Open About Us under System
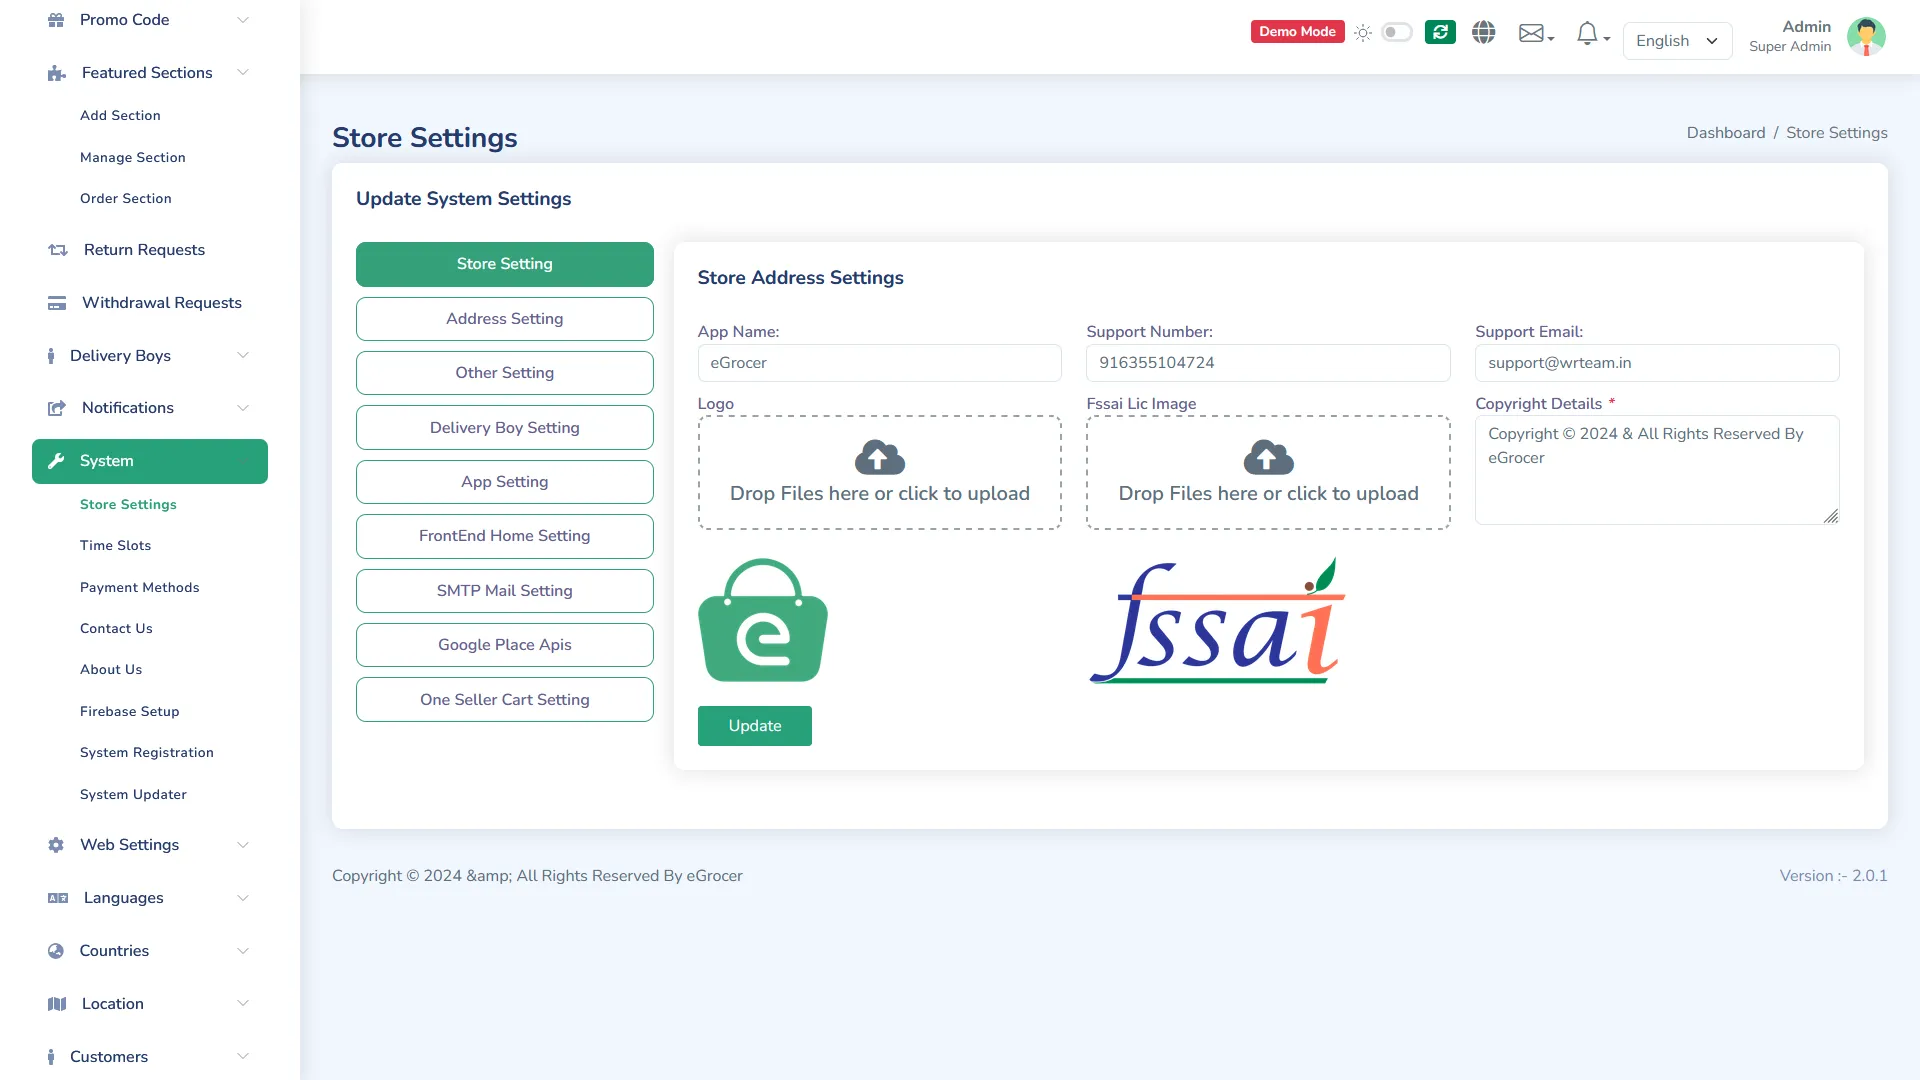This screenshot has width=1920, height=1080. click(111, 670)
